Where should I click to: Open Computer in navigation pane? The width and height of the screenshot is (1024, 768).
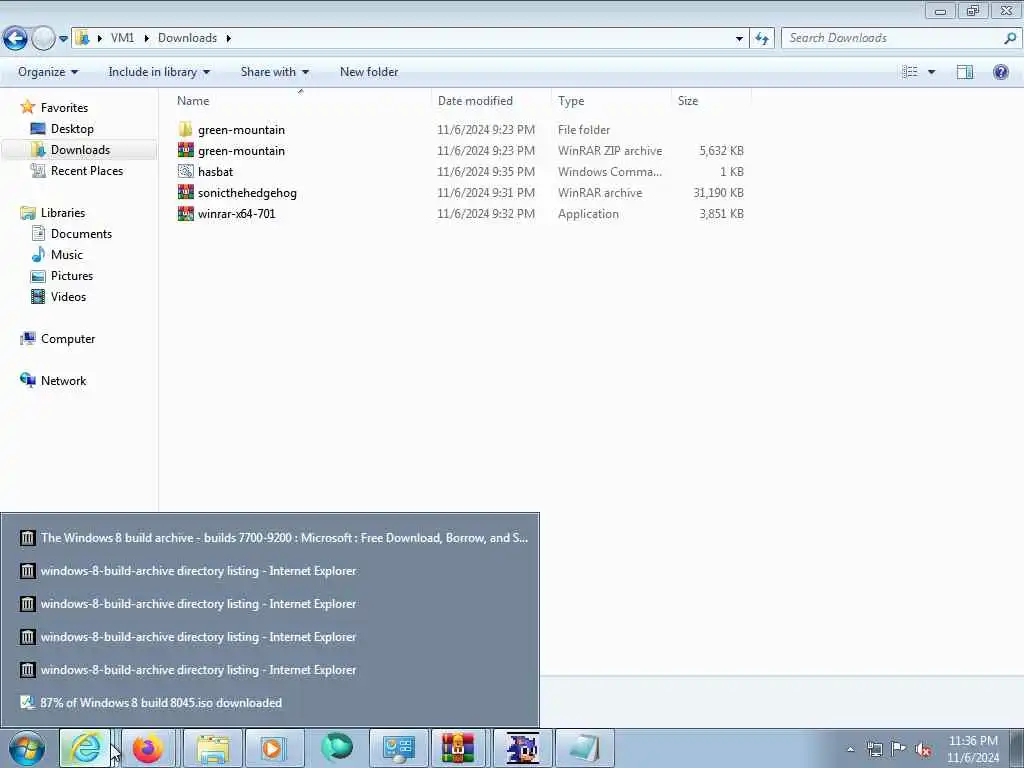[x=68, y=338]
